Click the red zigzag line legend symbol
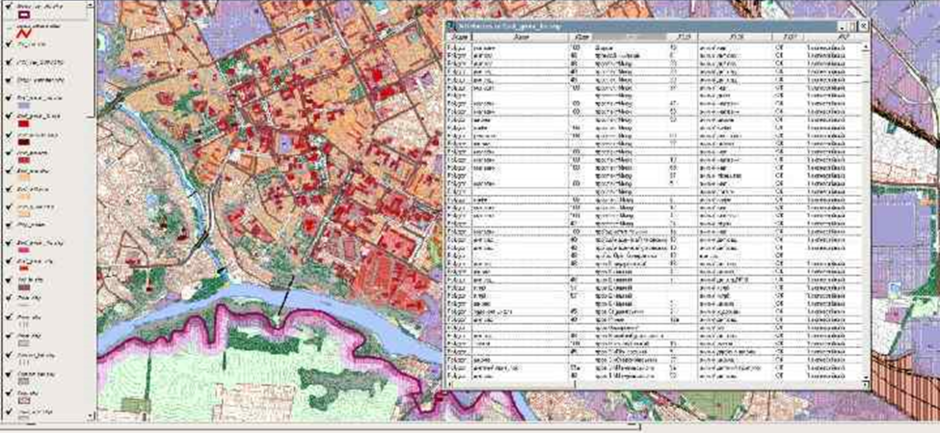Screen dimensions: 940x433 click(x=24, y=32)
